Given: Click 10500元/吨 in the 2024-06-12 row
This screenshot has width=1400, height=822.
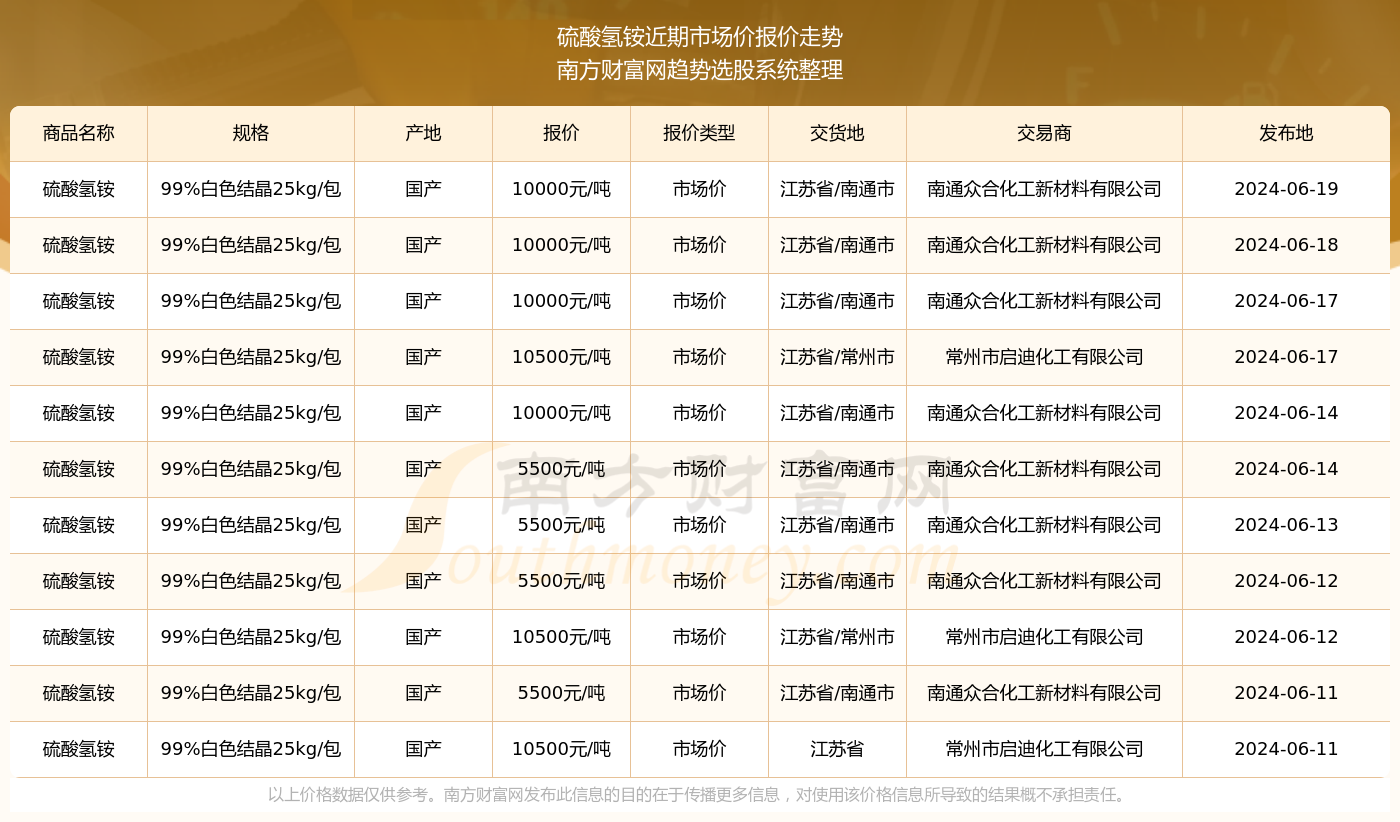Looking at the screenshot, I should coord(561,637).
